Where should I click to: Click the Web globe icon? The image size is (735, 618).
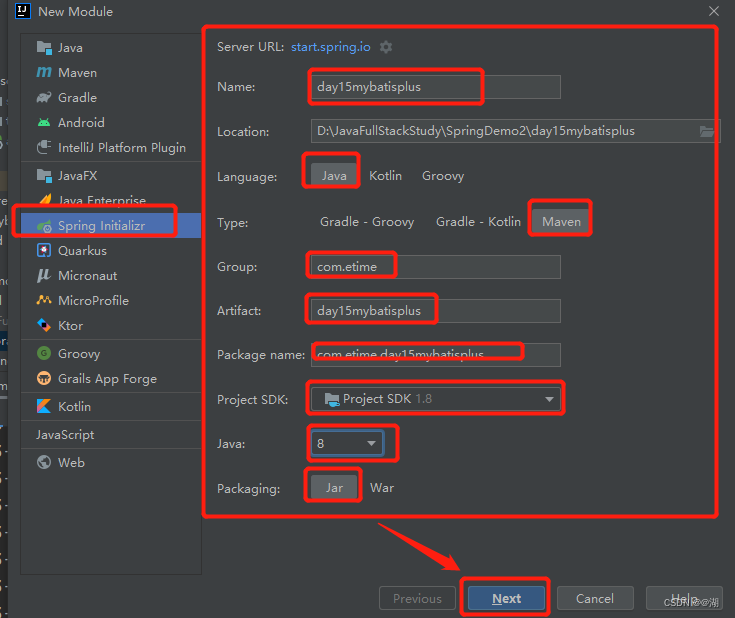coord(44,462)
